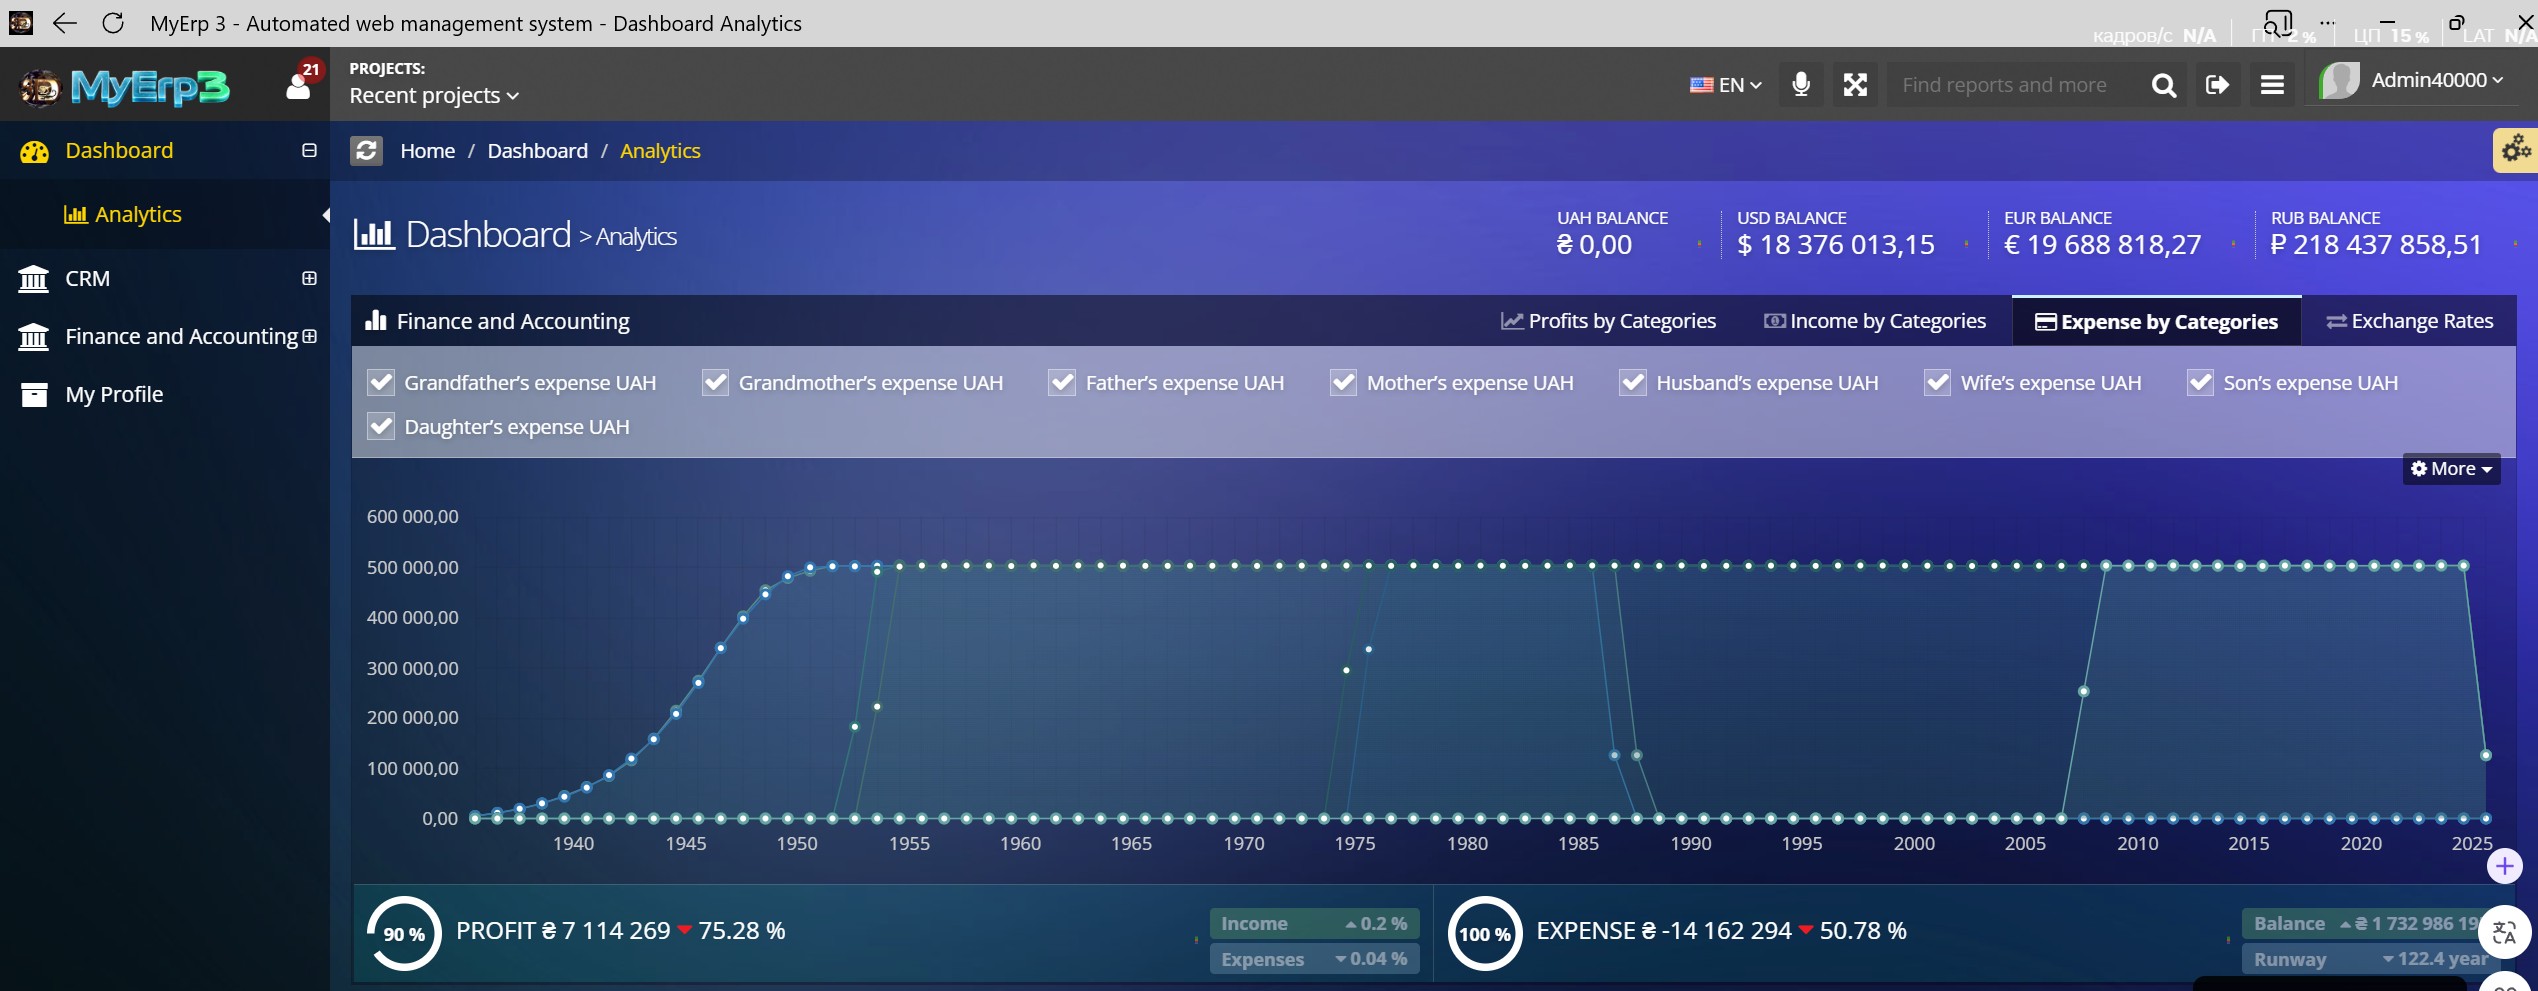Click the EUR BALANCE amount

pyautogui.click(x=2102, y=245)
